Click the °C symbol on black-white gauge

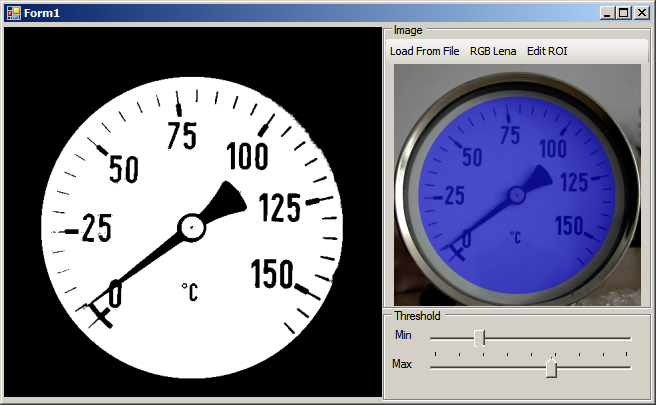[x=189, y=291]
